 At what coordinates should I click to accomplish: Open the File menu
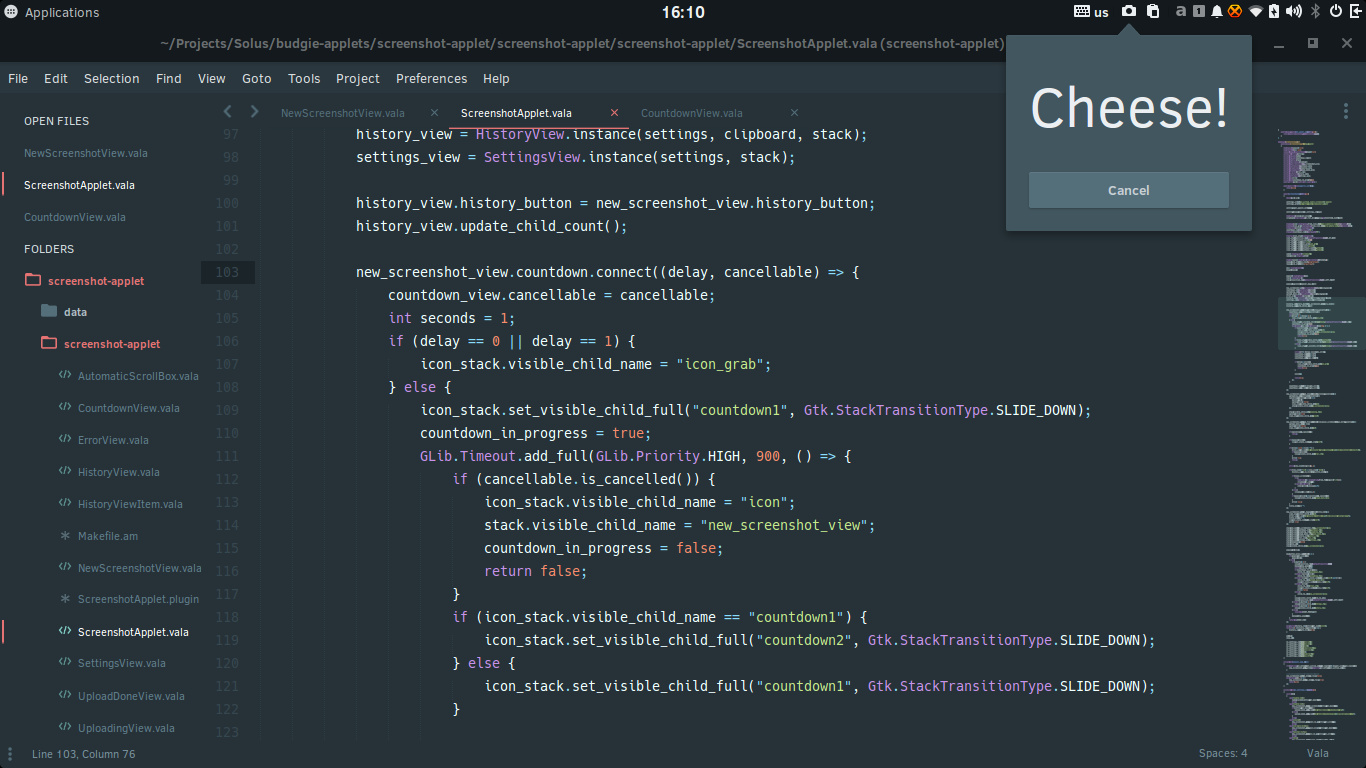pyautogui.click(x=18, y=78)
